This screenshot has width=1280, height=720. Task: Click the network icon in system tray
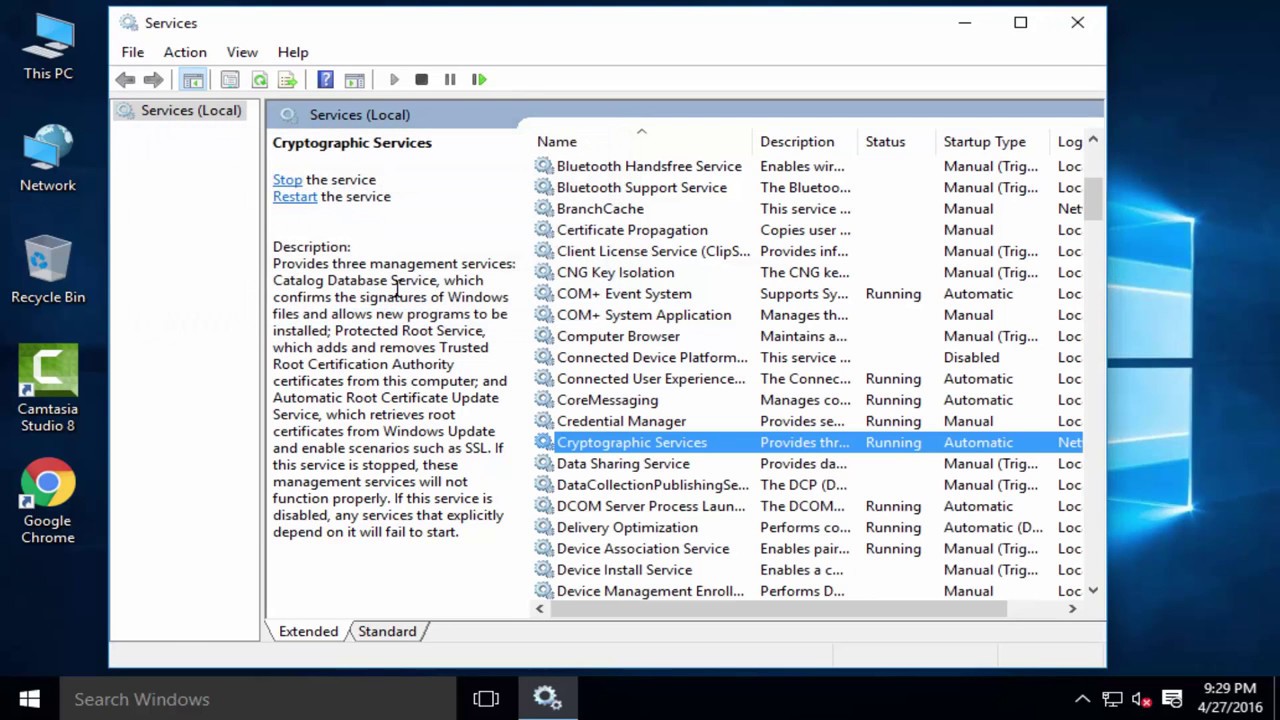[1112, 699]
